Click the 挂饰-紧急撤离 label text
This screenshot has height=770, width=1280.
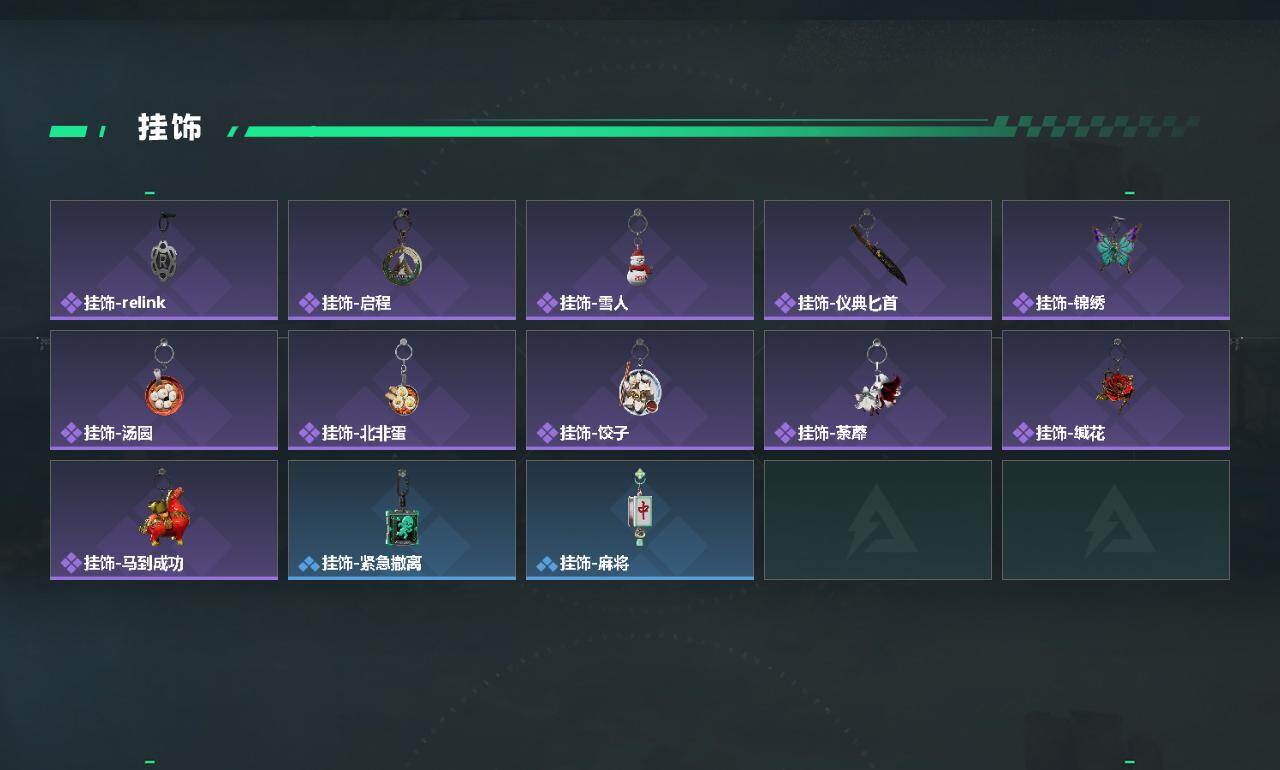click(372, 564)
